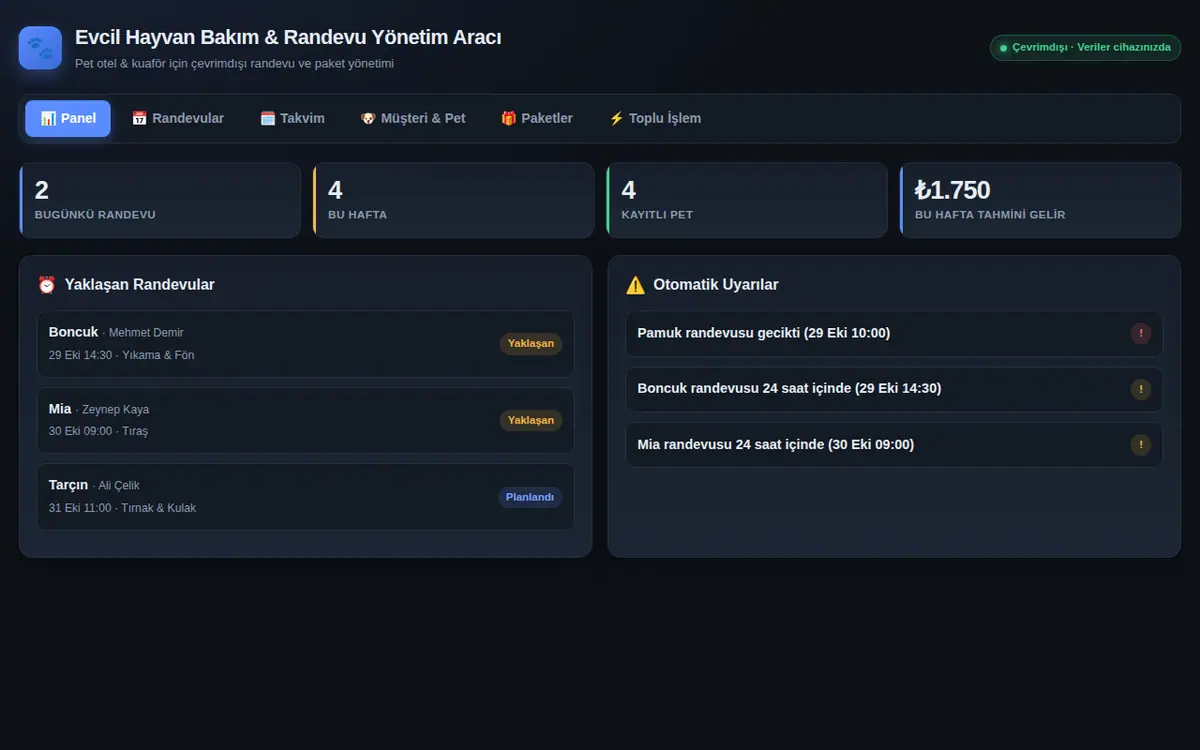Select the Toplu İşlem tab
Image resolution: width=1200 pixels, height=750 pixels.
coord(655,118)
